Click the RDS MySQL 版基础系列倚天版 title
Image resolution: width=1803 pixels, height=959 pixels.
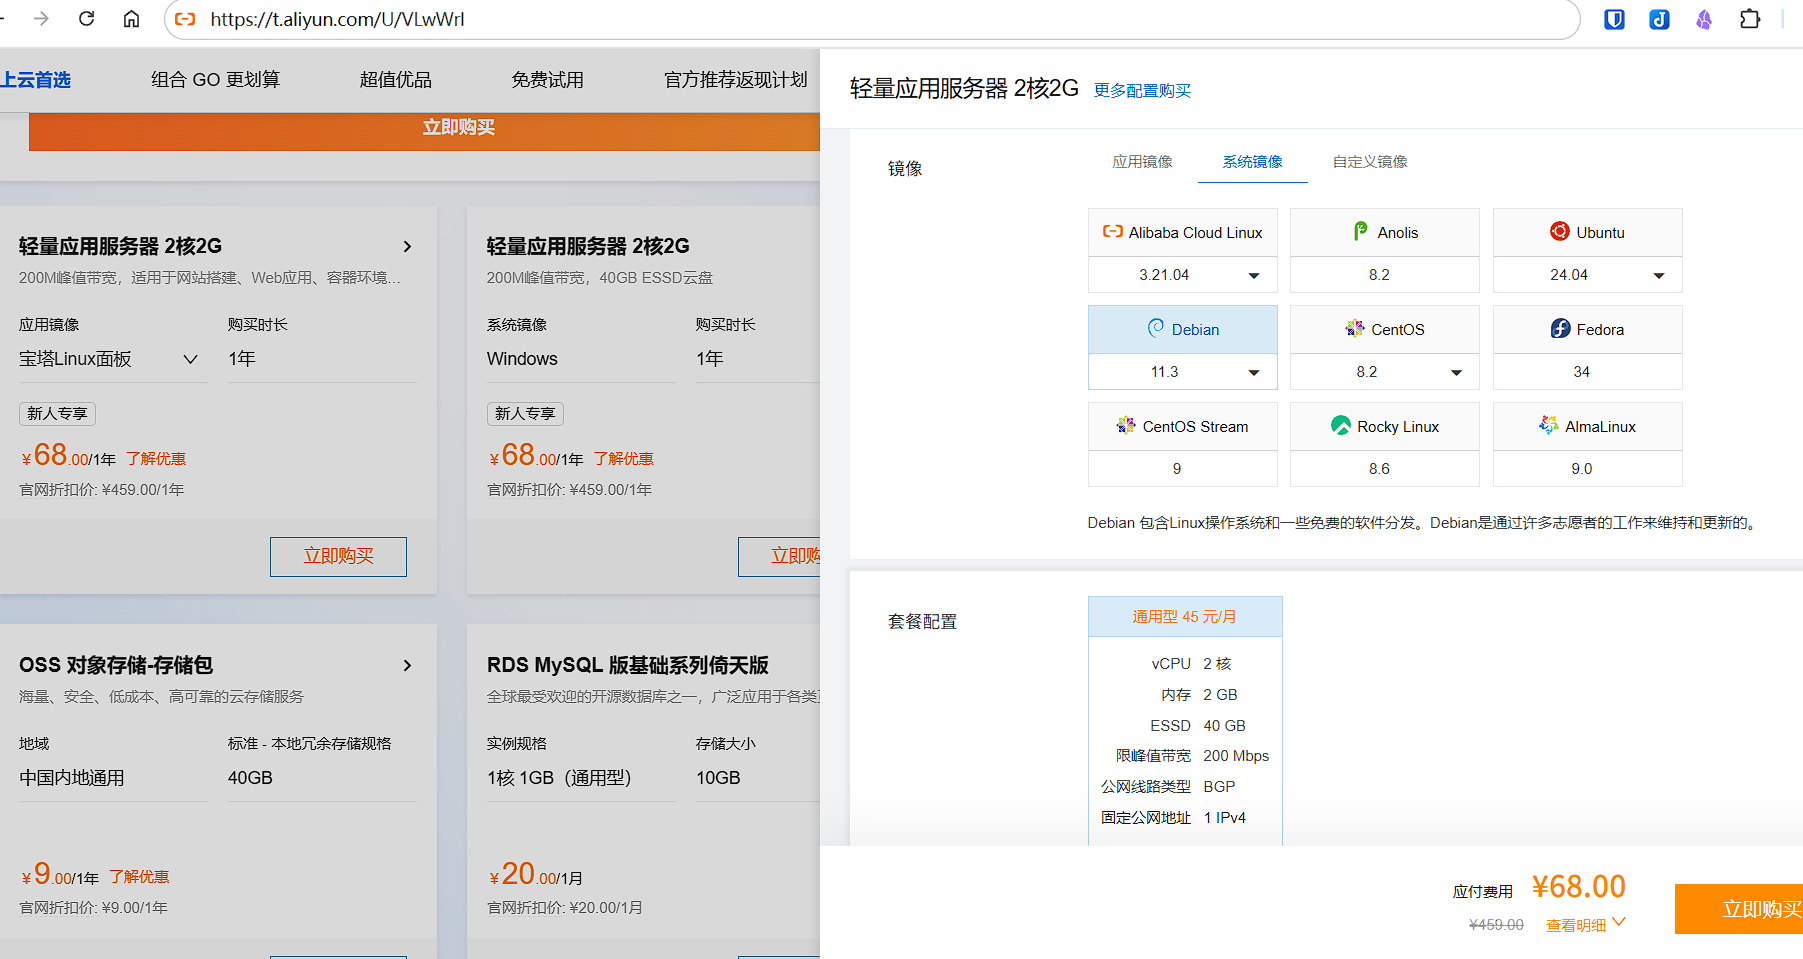tap(628, 665)
